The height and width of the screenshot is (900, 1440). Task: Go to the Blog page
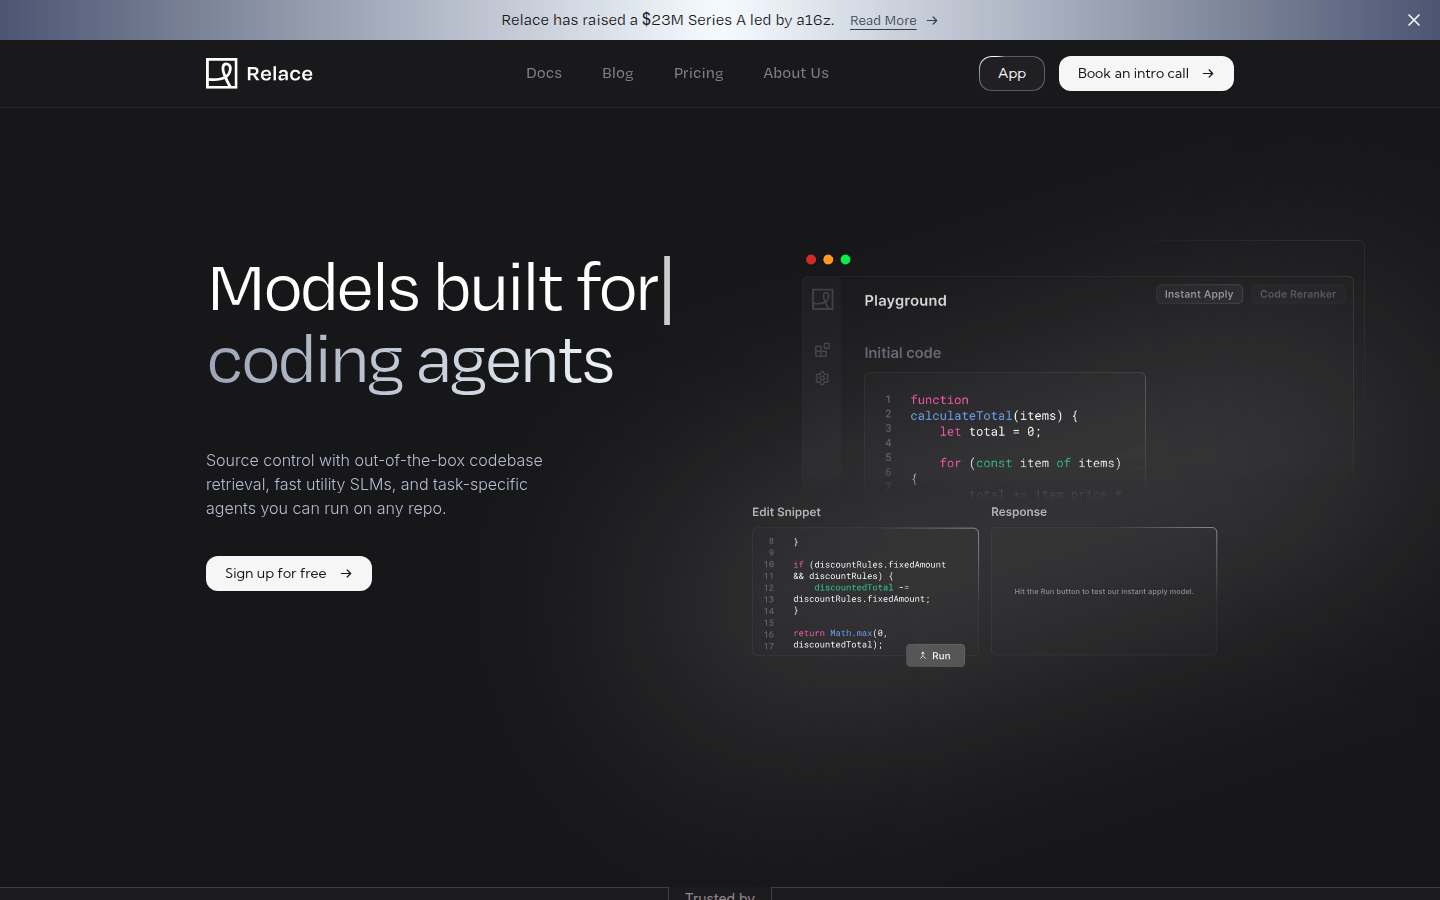pyautogui.click(x=617, y=73)
